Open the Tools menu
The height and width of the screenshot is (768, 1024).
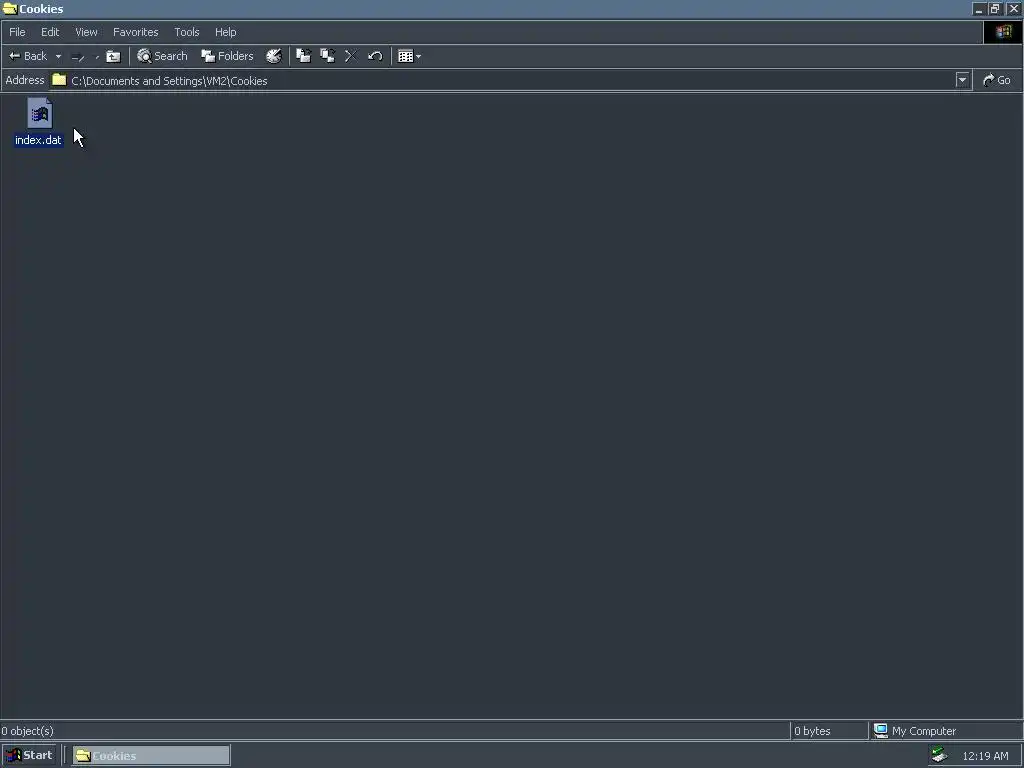[x=187, y=32]
